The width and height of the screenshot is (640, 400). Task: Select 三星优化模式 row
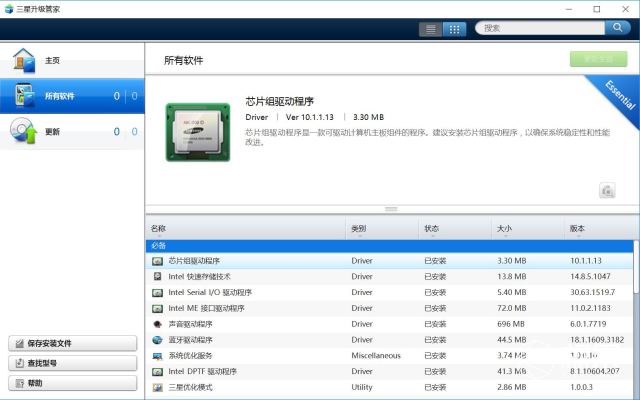pyautogui.click(x=389, y=387)
